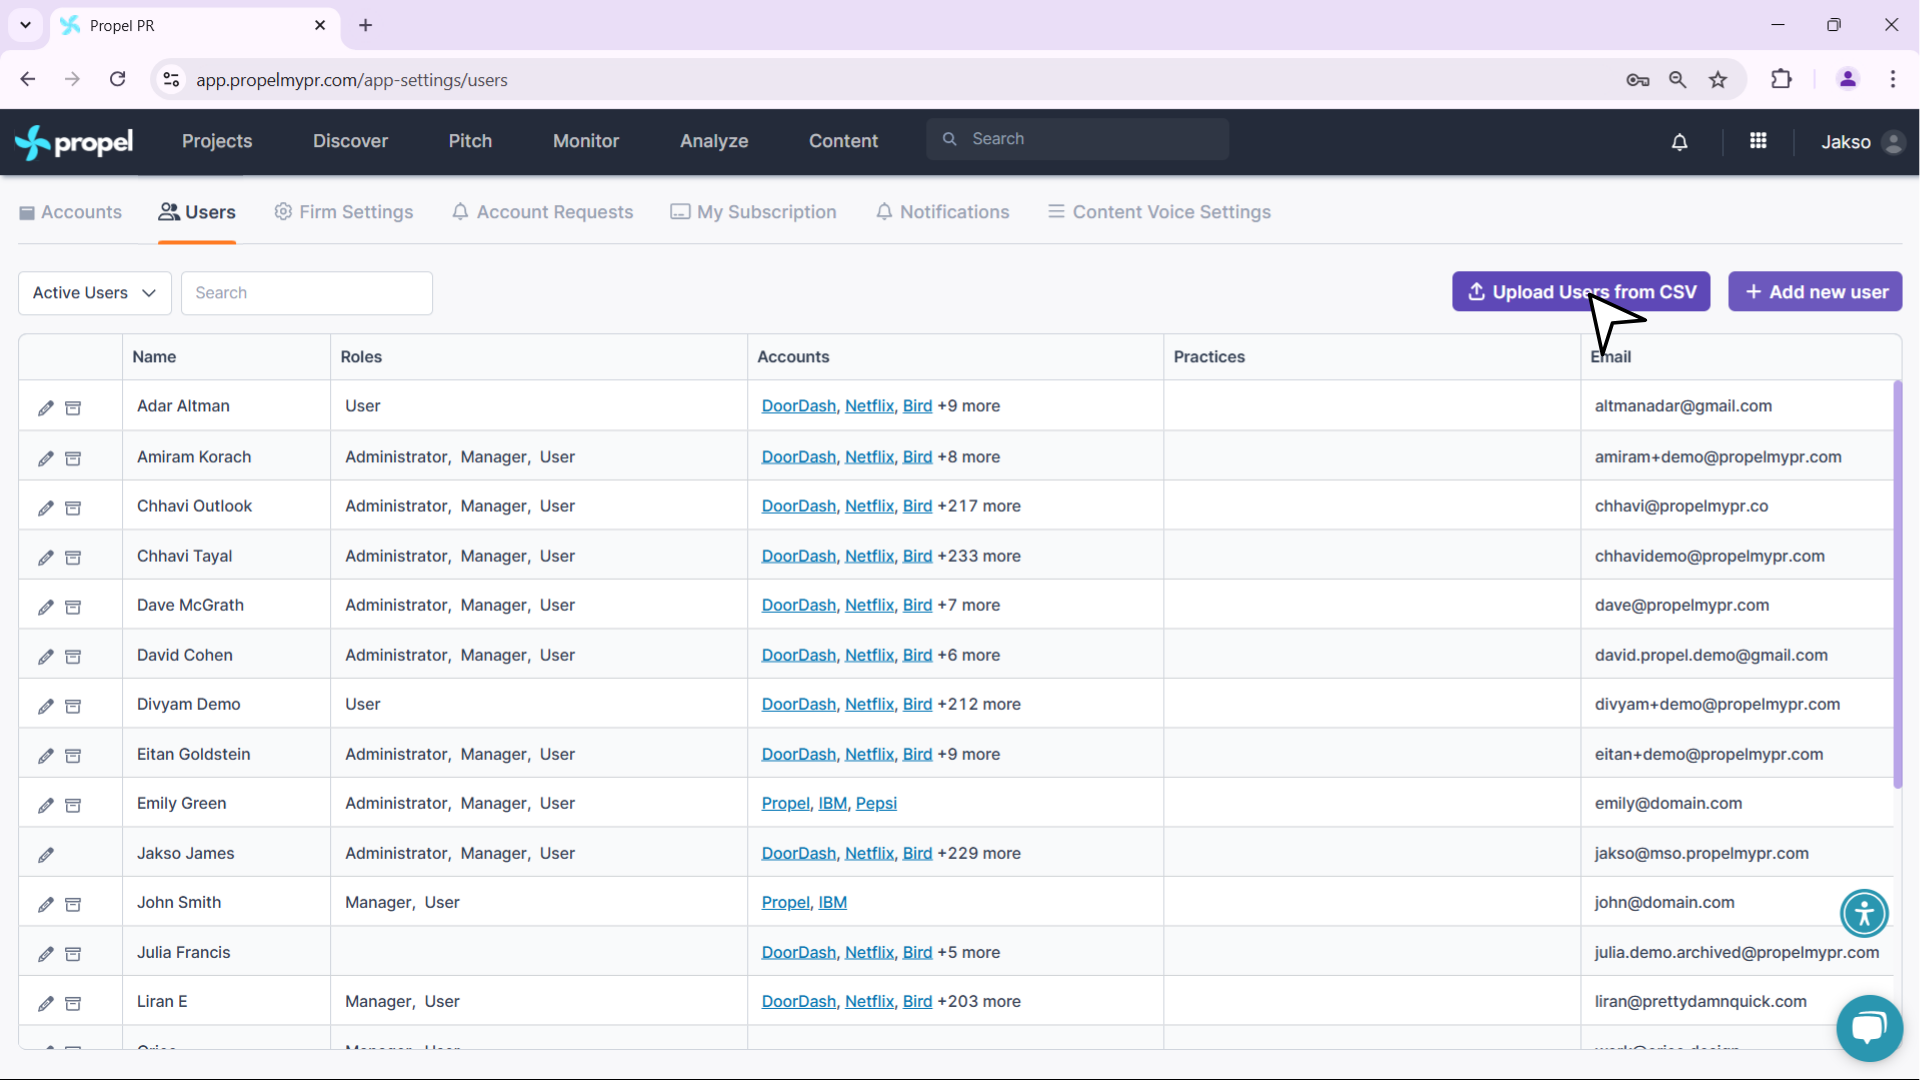Switch to Firm Settings tab
Viewport: 1920px width, 1080px height.
coord(344,212)
